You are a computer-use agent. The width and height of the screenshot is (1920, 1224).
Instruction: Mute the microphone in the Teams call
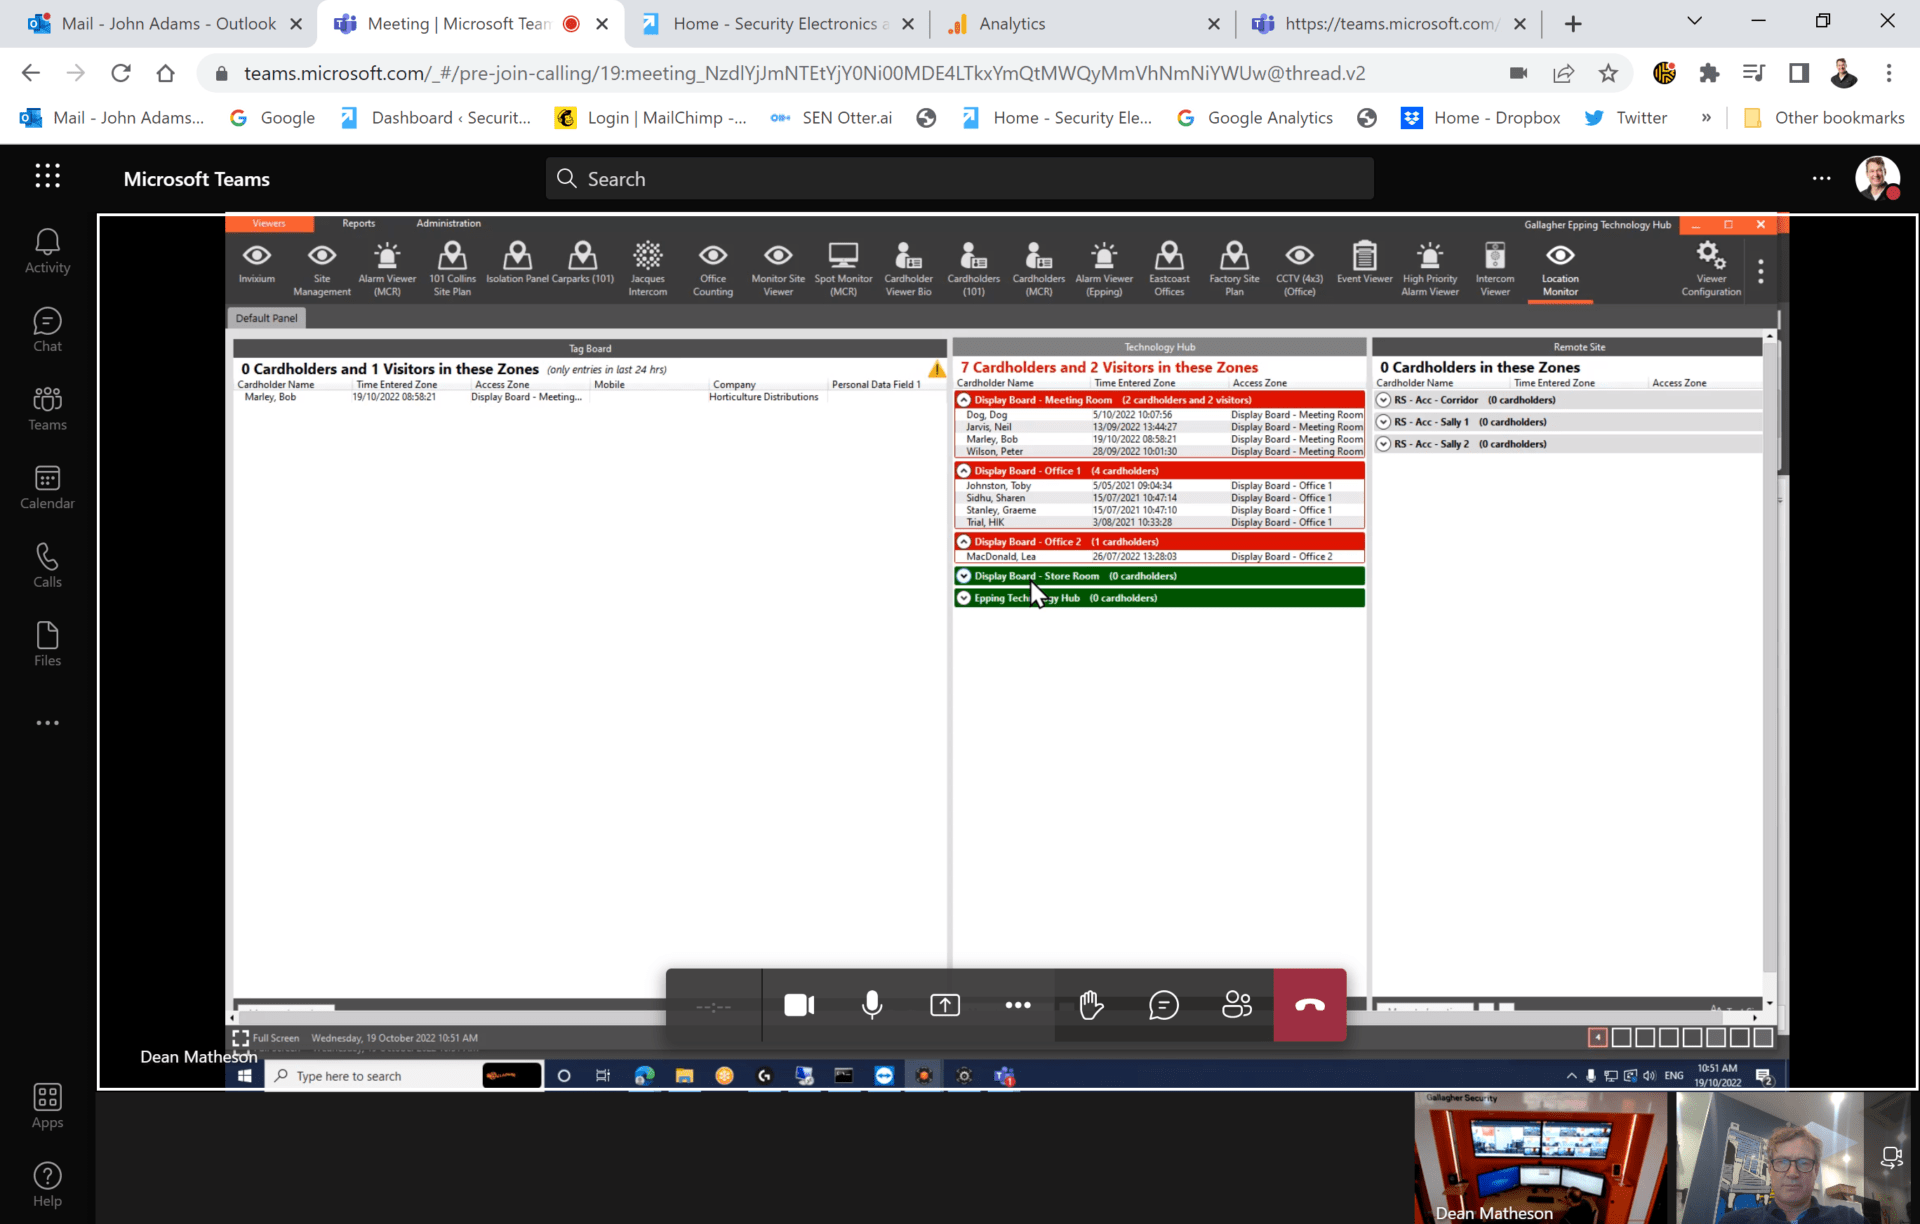coord(871,1005)
